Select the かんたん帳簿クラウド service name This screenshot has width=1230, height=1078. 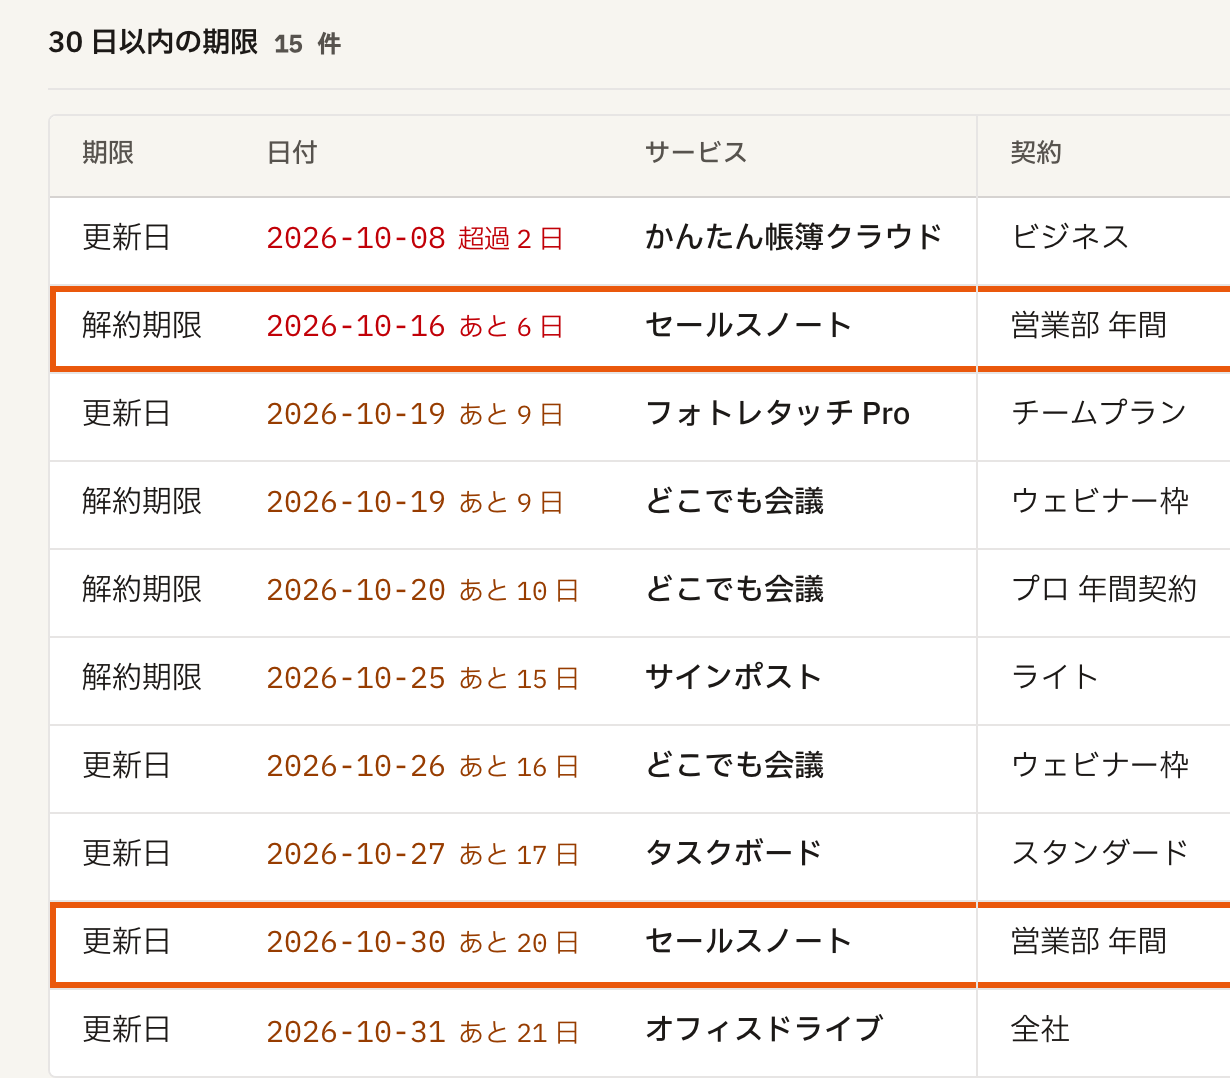(x=794, y=237)
